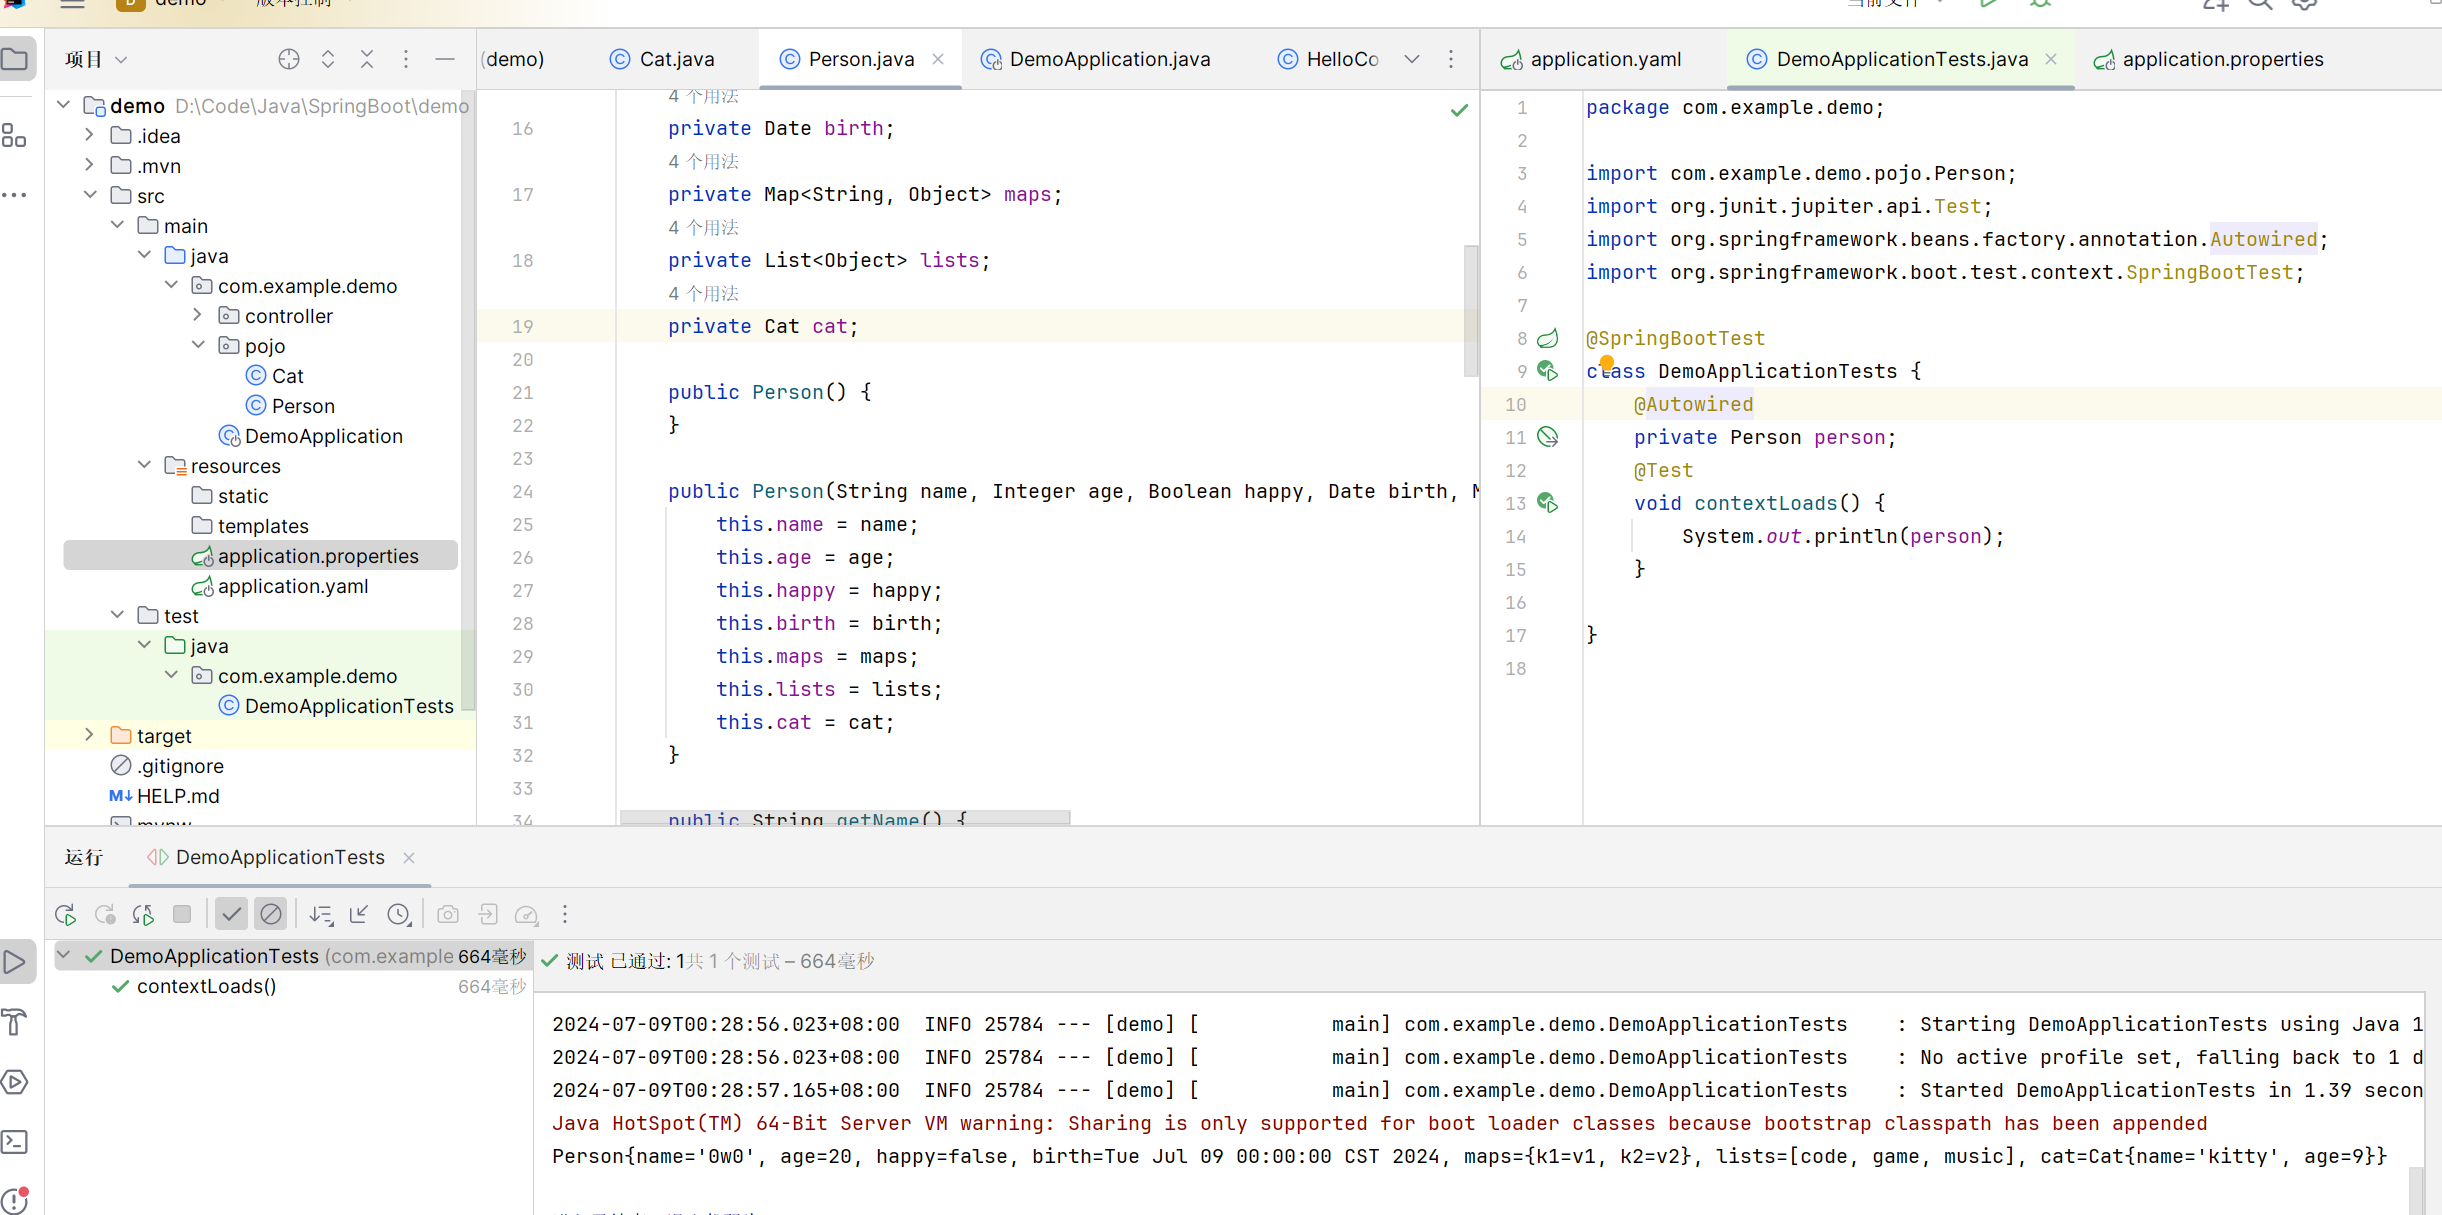Click rerun failed tests icon
The image size is (2442, 1215).
point(105,914)
